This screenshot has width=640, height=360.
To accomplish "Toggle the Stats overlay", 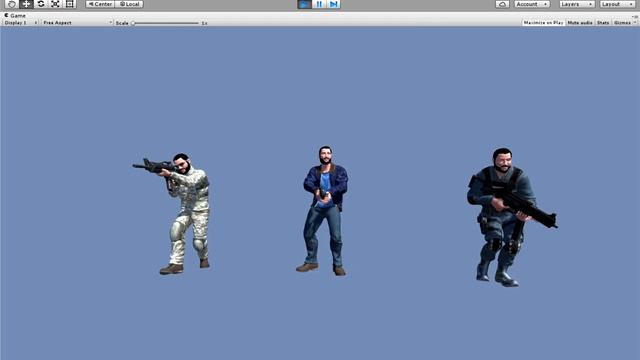I will (x=603, y=23).
